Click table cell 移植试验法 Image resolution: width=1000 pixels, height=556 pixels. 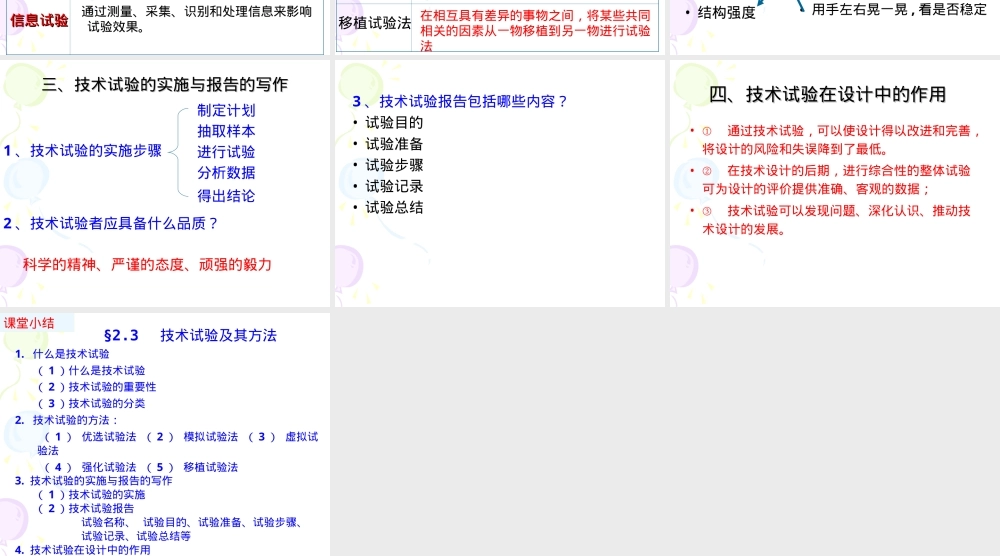coord(374,23)
